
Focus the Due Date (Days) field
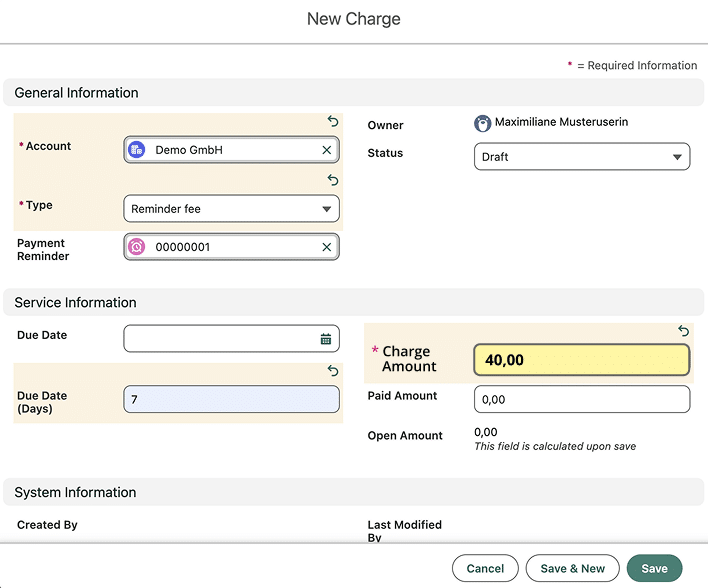(231, 399)
